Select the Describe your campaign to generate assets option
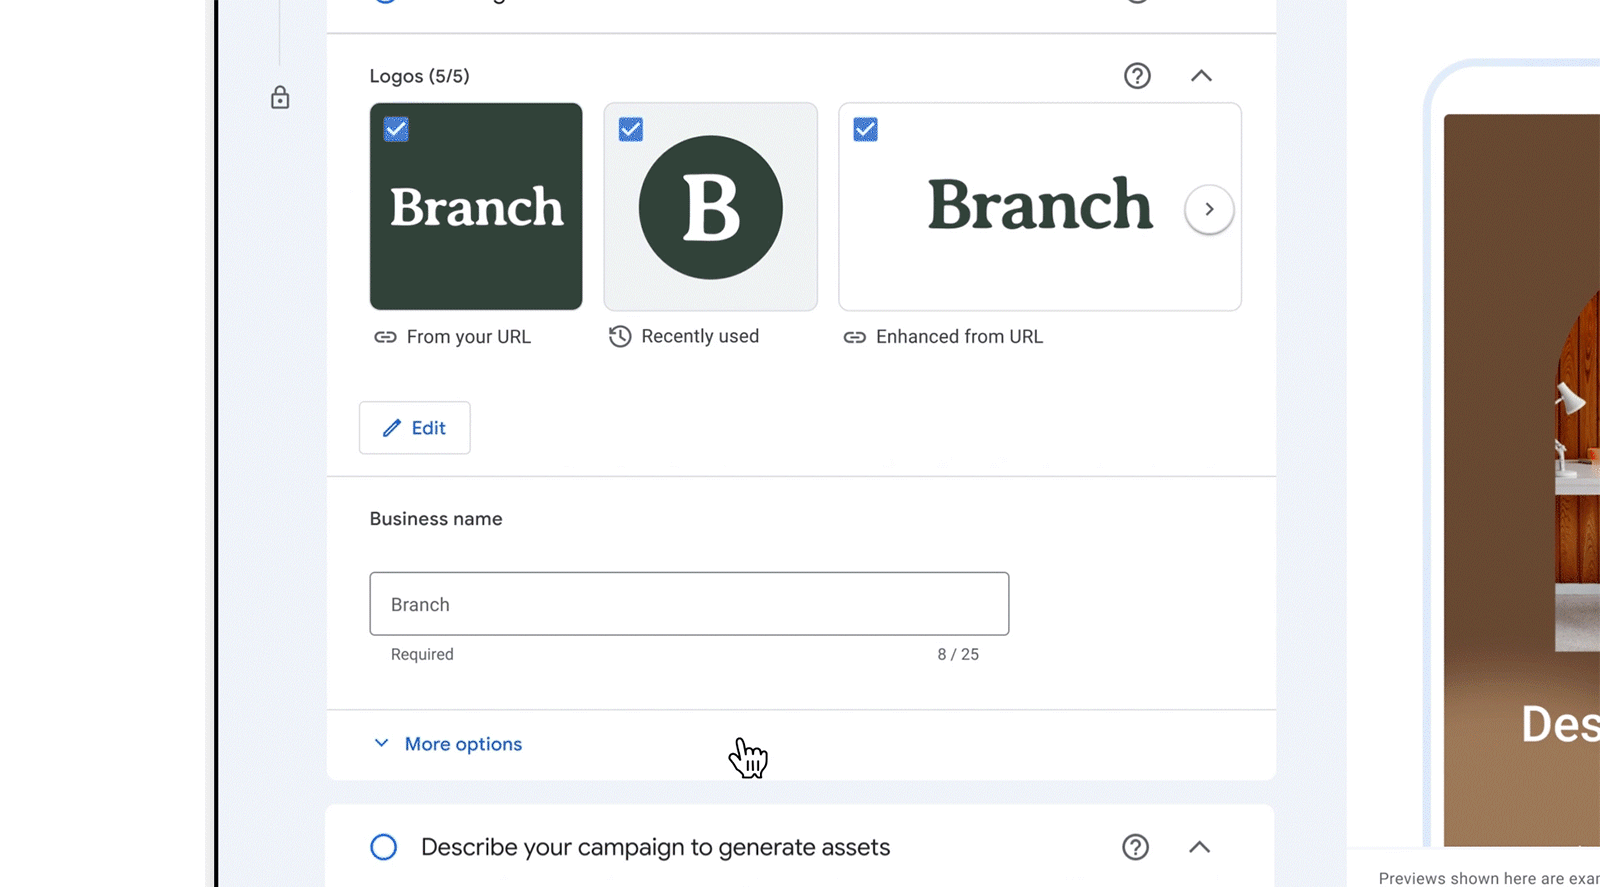The width and height of the screenshot is (1600, 887). point(383,847)
